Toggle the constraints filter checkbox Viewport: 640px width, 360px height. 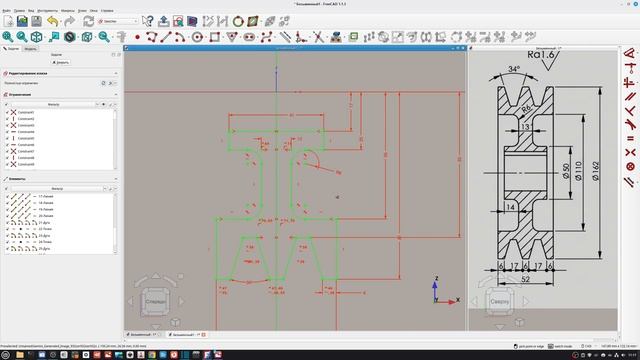(7, 104)
